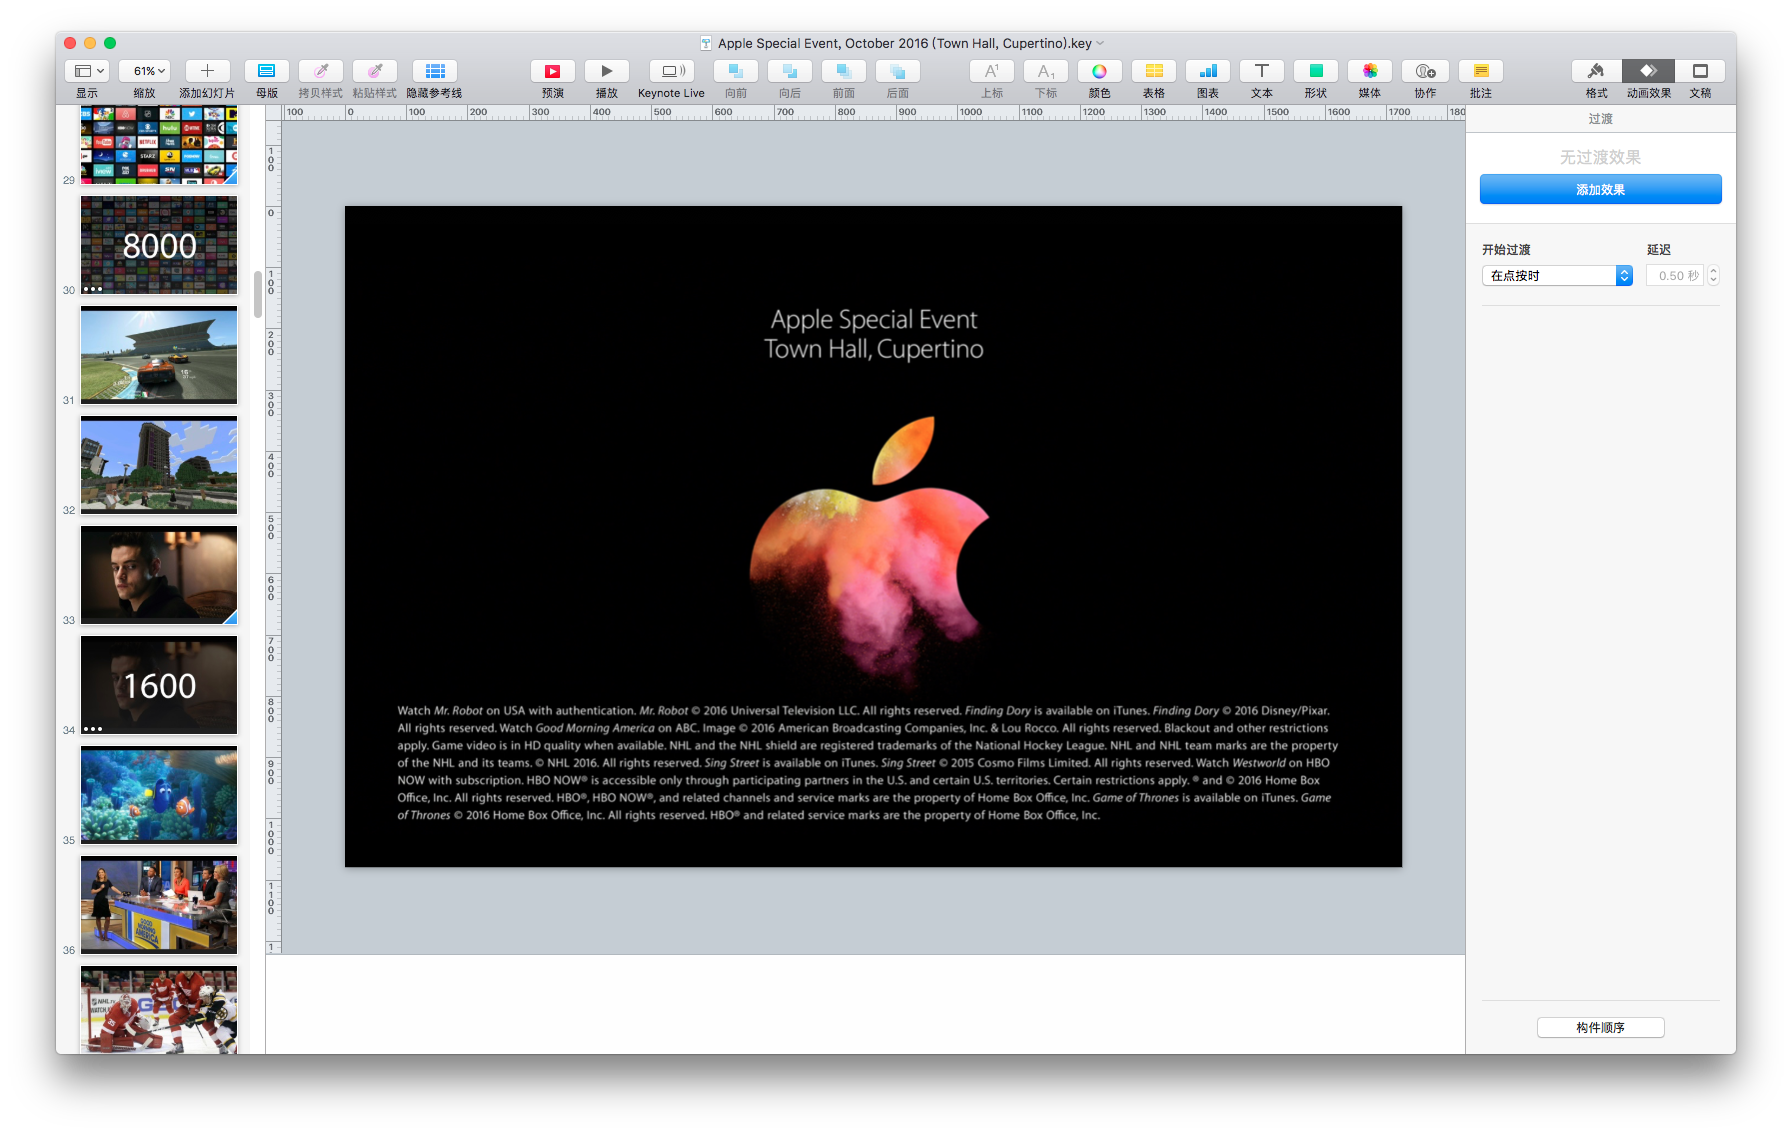Select slide 30 thumbnail showing 8000
Image resolution: width=1792 pixels, height=1134 pixels.
[159, 245]
